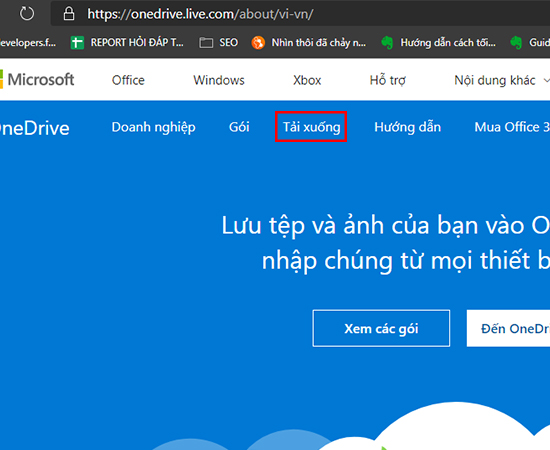Screen dimensions: 550x450
Task: Open the Hướng dẫn cách tối bookmark
Action: [x=438, y=43]
